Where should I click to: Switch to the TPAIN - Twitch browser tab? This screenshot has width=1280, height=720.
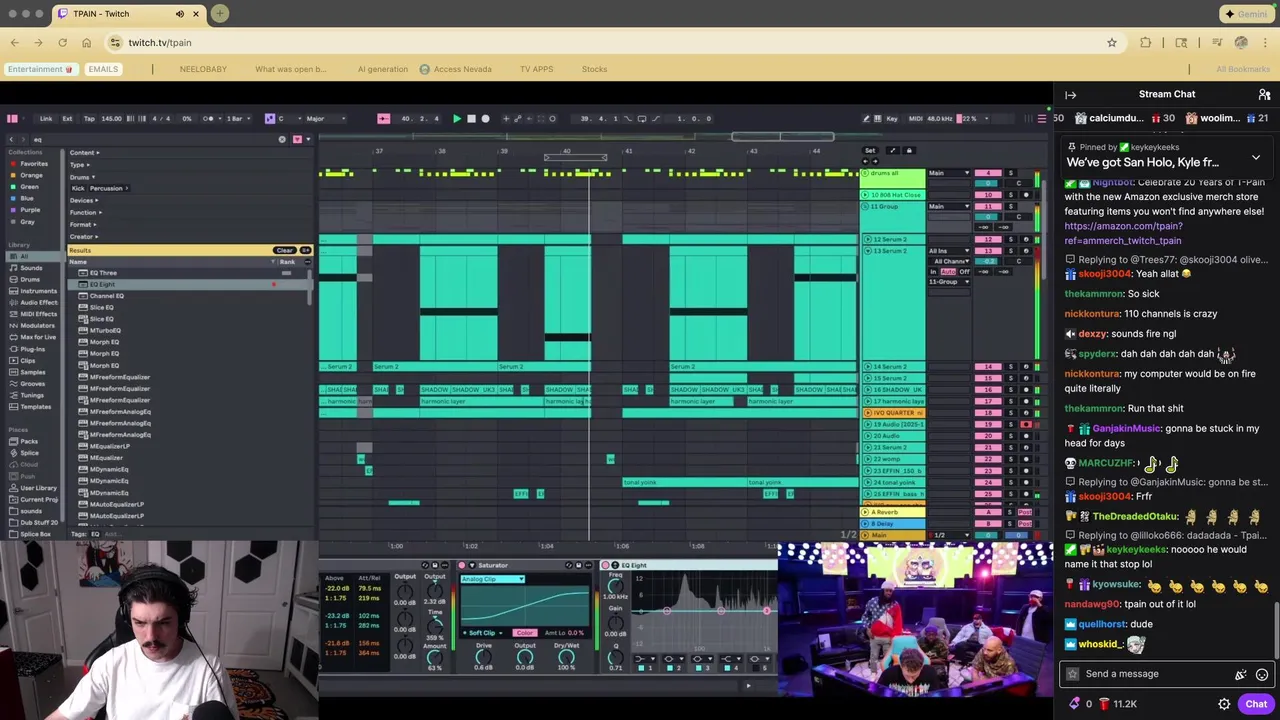coord(127,14)
